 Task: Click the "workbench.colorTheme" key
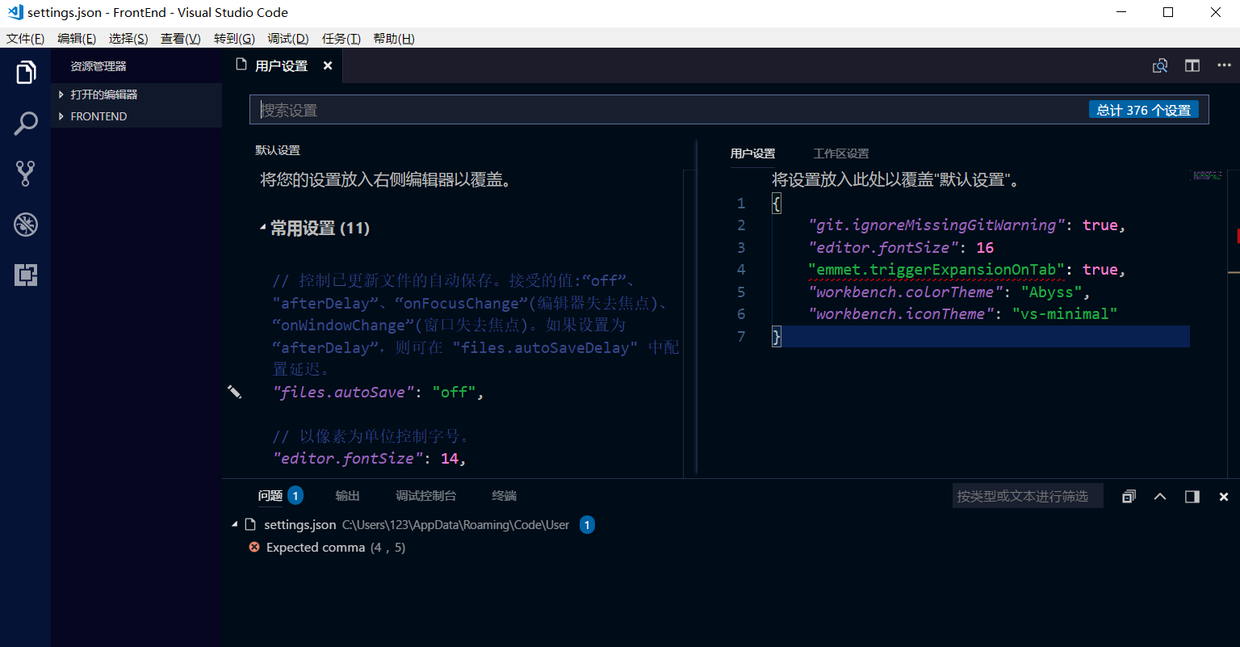(905, 292)
